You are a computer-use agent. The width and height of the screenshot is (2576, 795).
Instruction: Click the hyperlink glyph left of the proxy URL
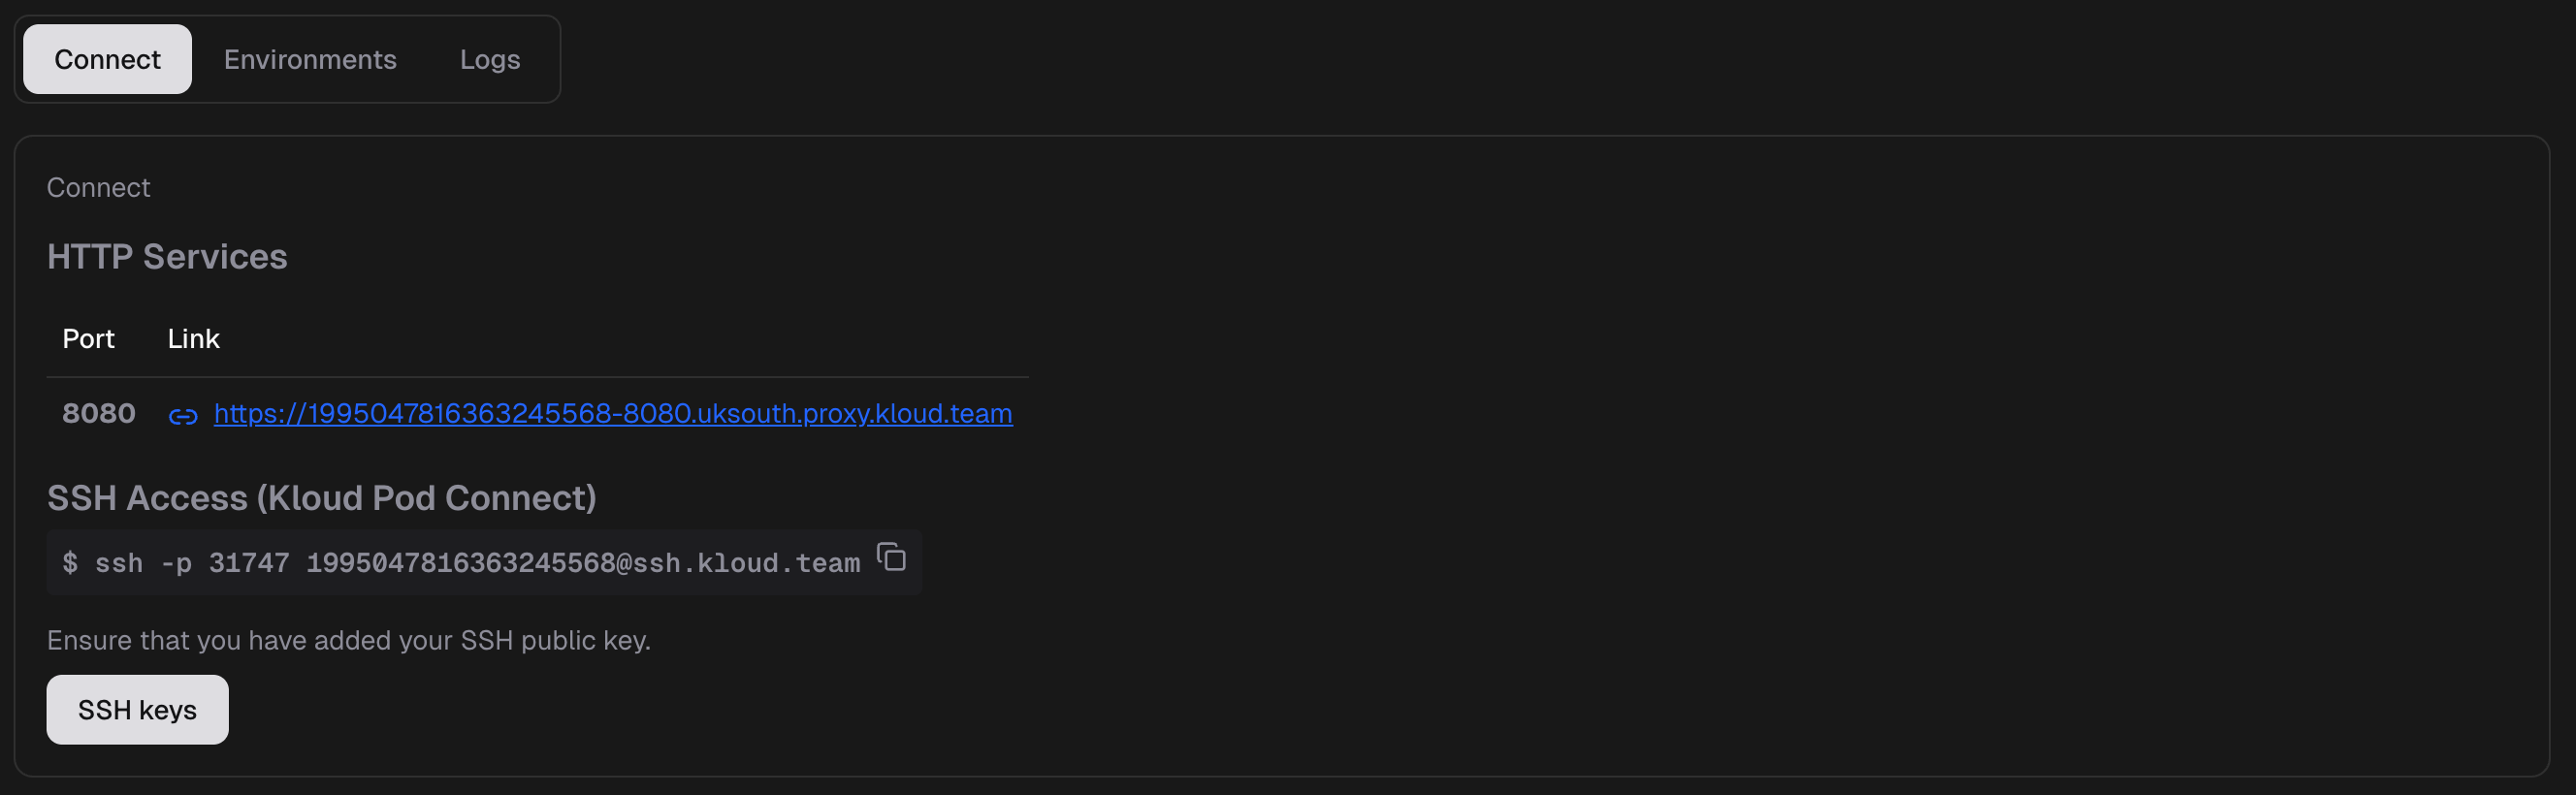tap(184, 415)
